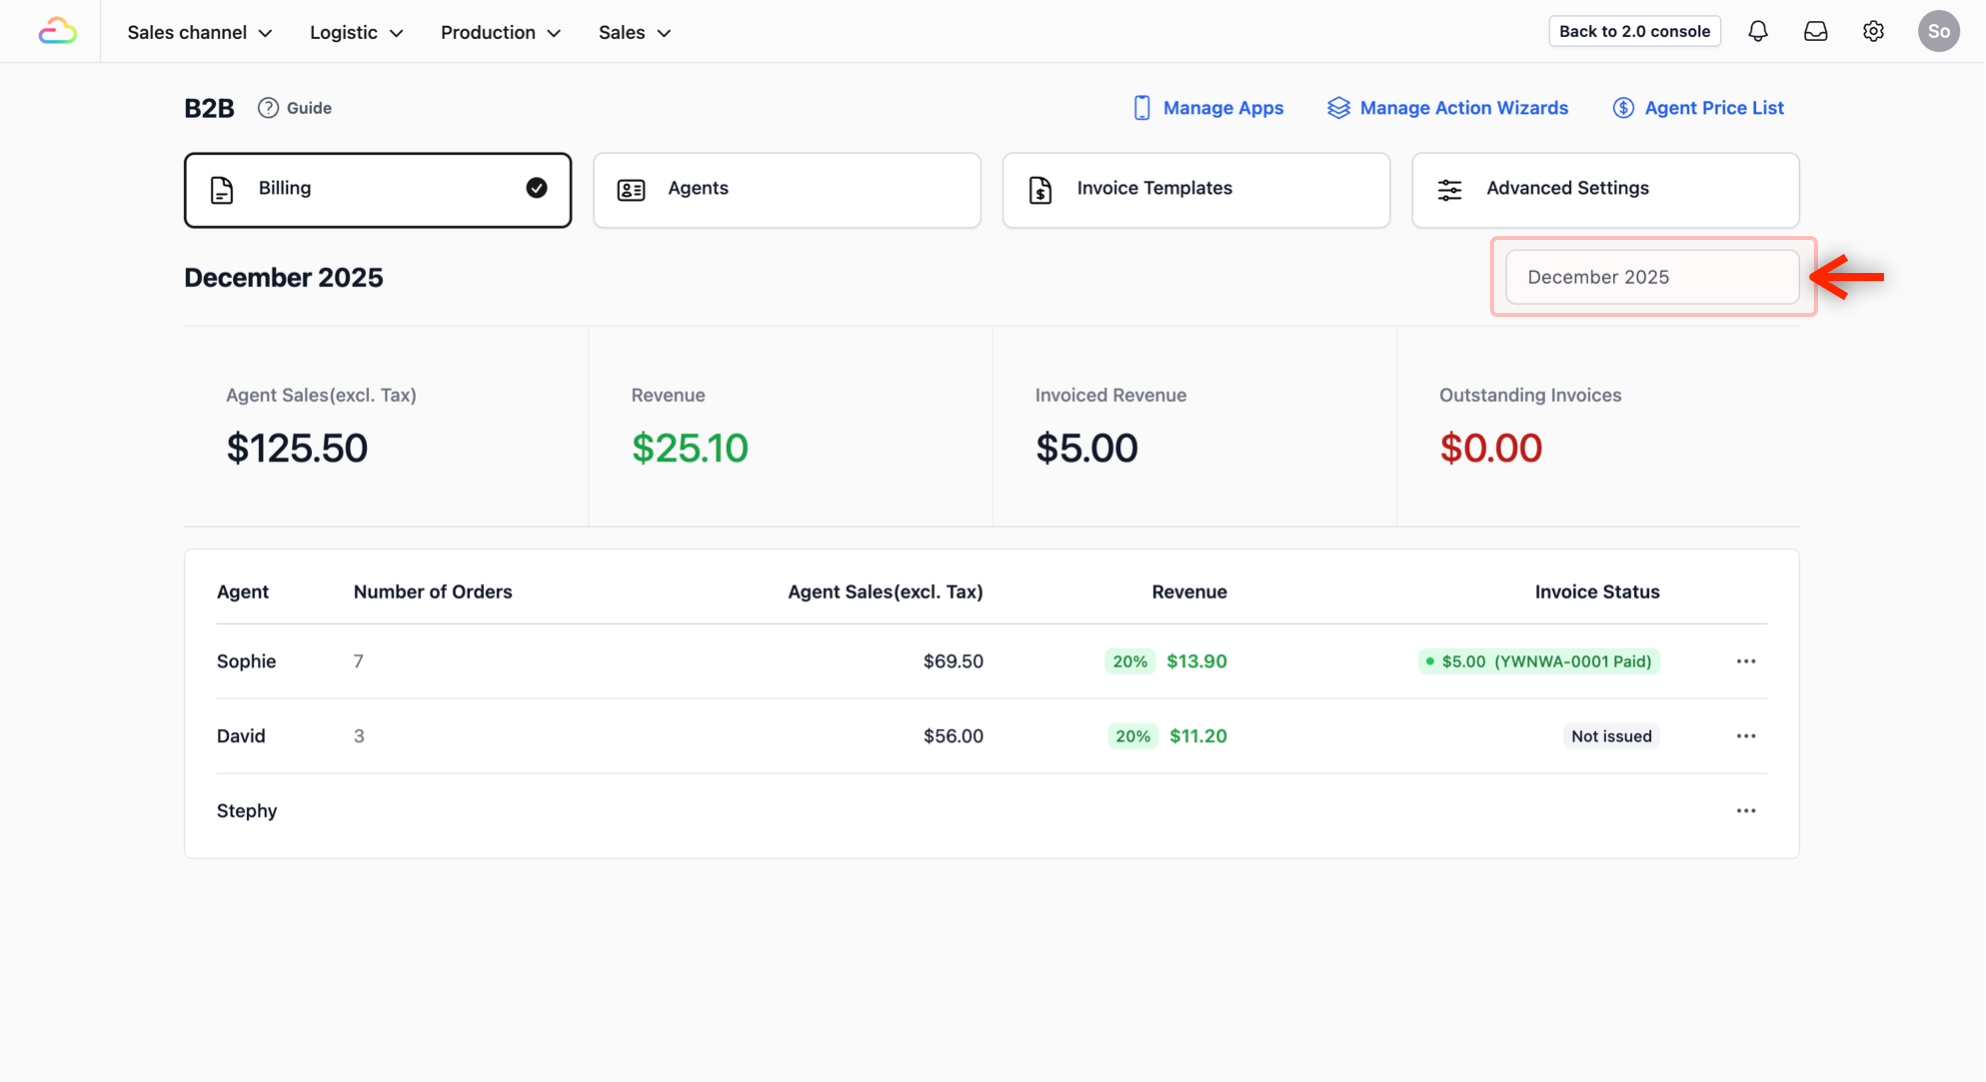This screenshot has height=1082, width=1986.
Task: Click the December 2025 month field
Action: pos(1651,277)
